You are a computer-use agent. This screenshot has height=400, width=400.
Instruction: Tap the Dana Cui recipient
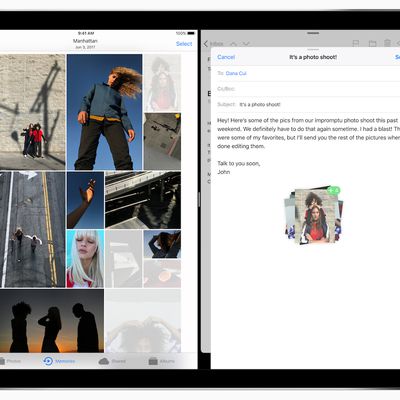236,73
